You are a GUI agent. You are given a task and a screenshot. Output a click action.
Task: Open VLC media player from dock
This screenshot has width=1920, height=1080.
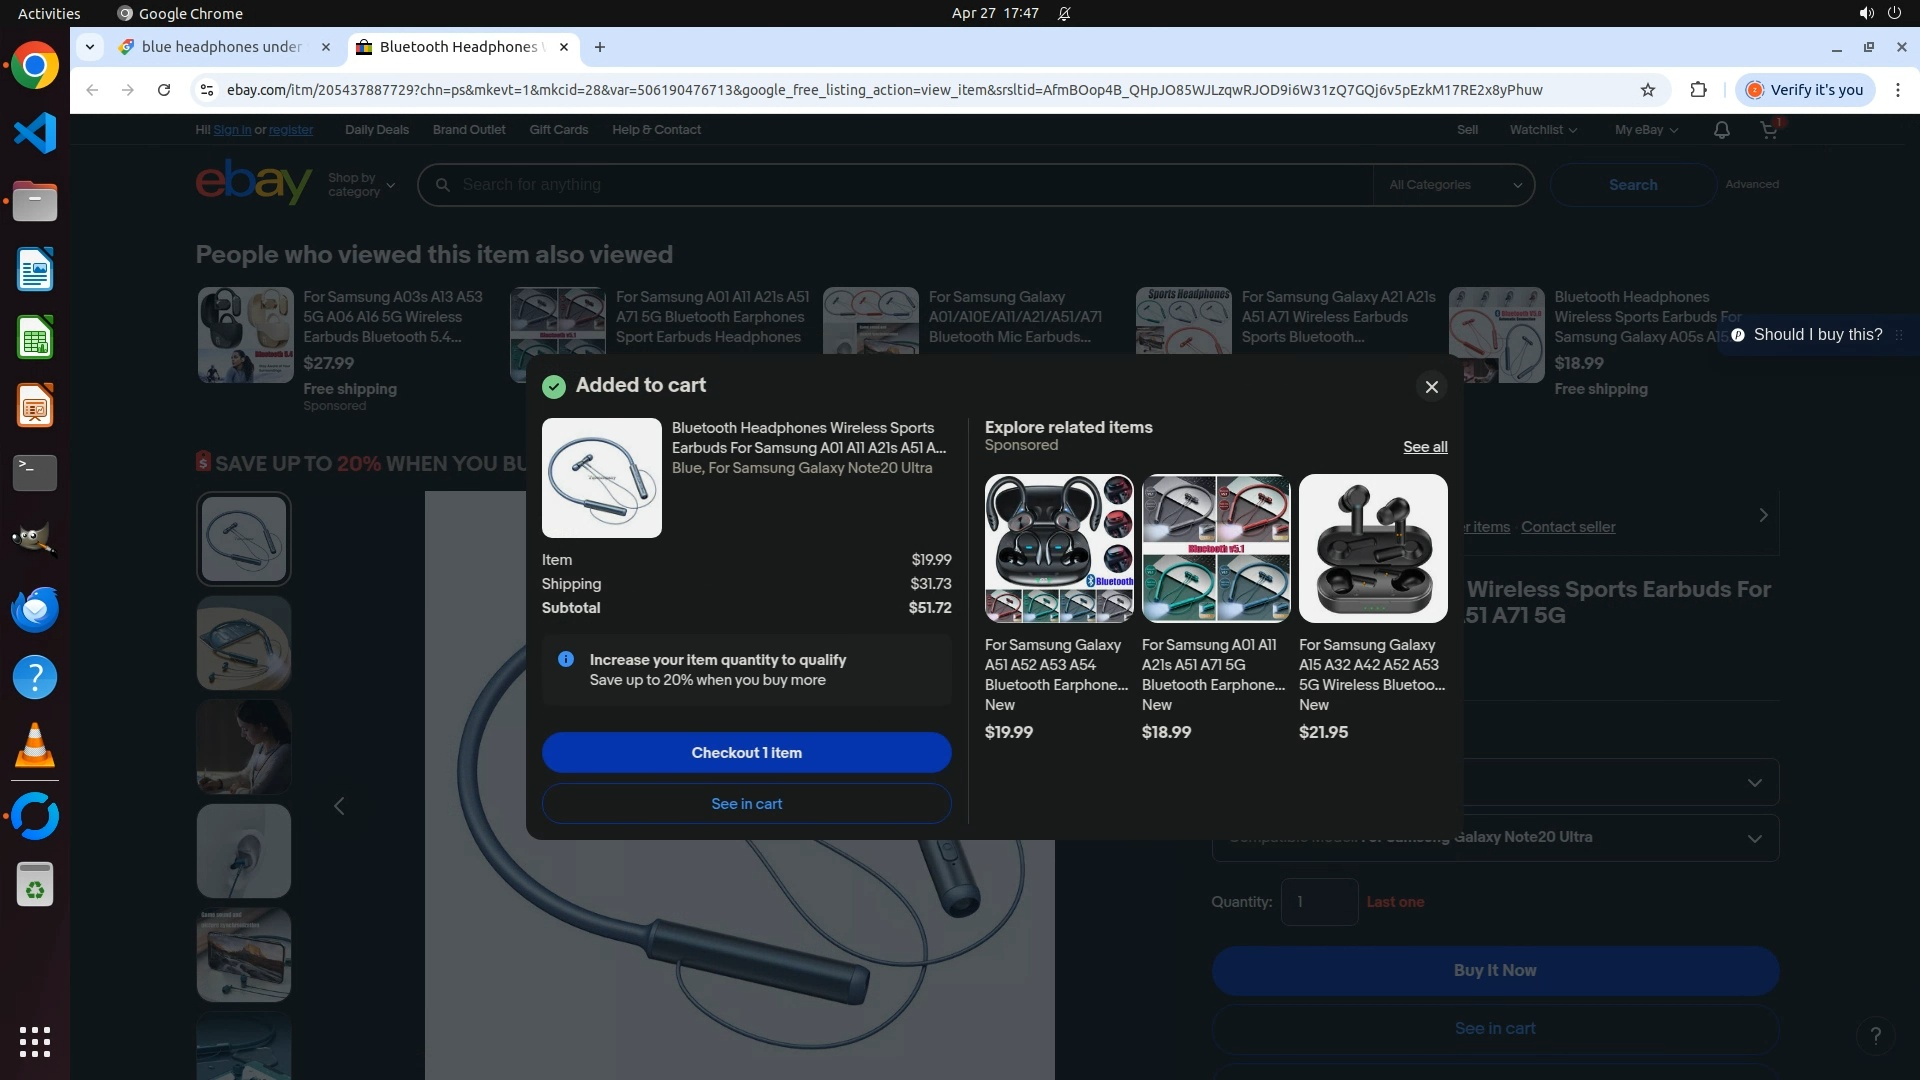point(35,745)
